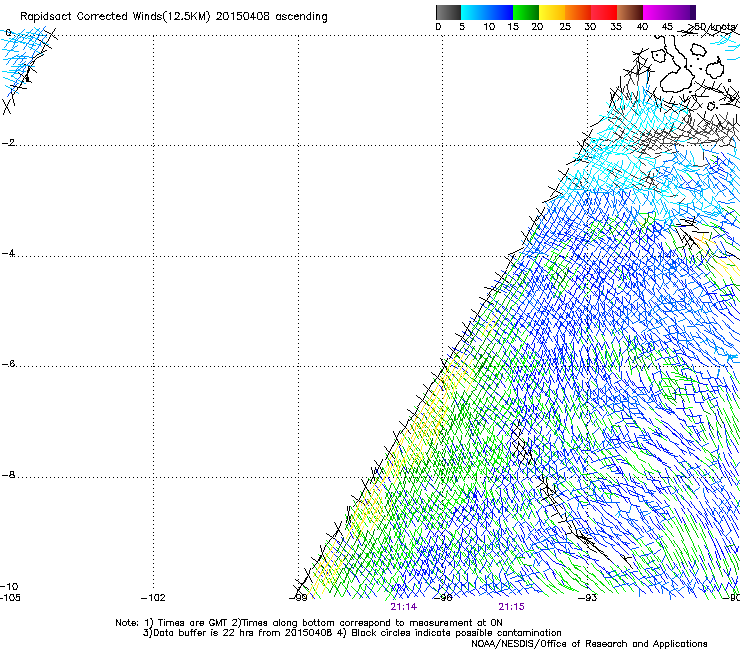
Task: Click the '10' label under color scale
Action: 489,27
